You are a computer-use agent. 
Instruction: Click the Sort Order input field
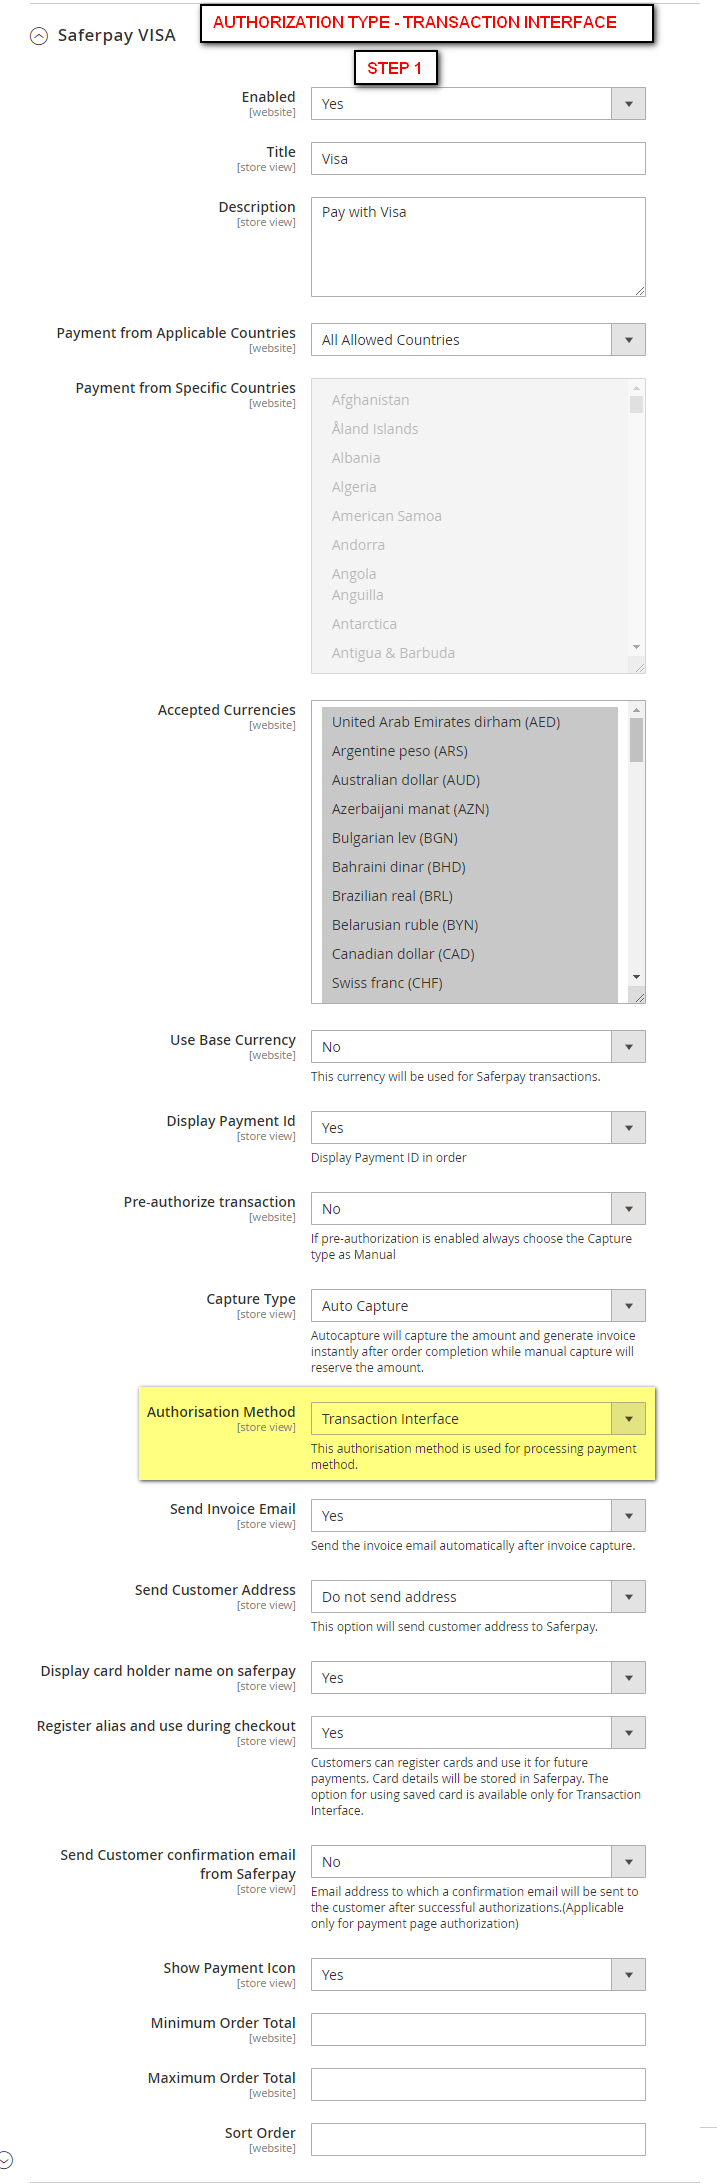coord(477,2140)
